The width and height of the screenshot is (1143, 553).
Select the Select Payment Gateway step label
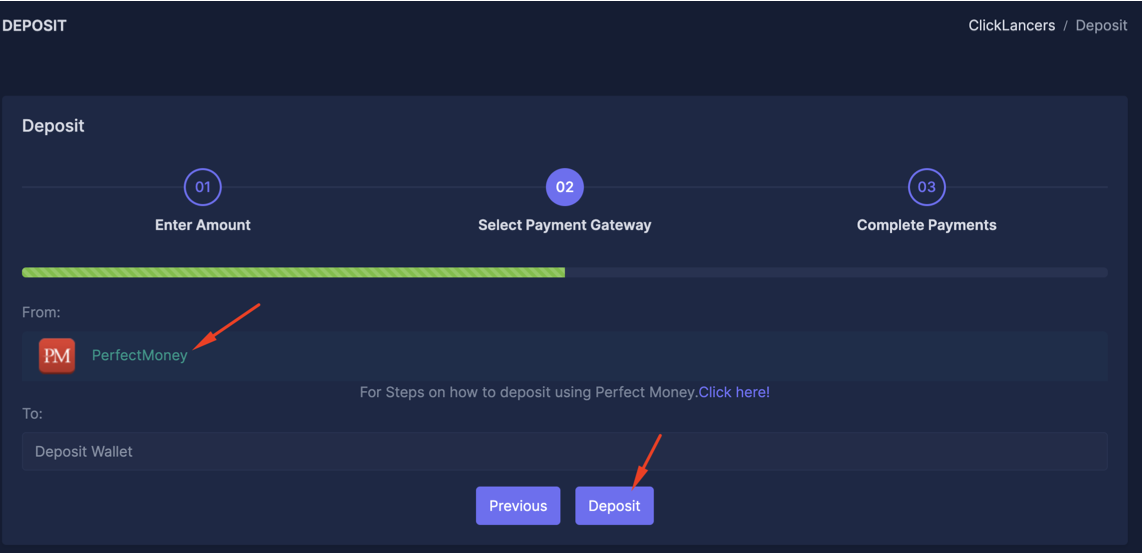coord(565,225)
